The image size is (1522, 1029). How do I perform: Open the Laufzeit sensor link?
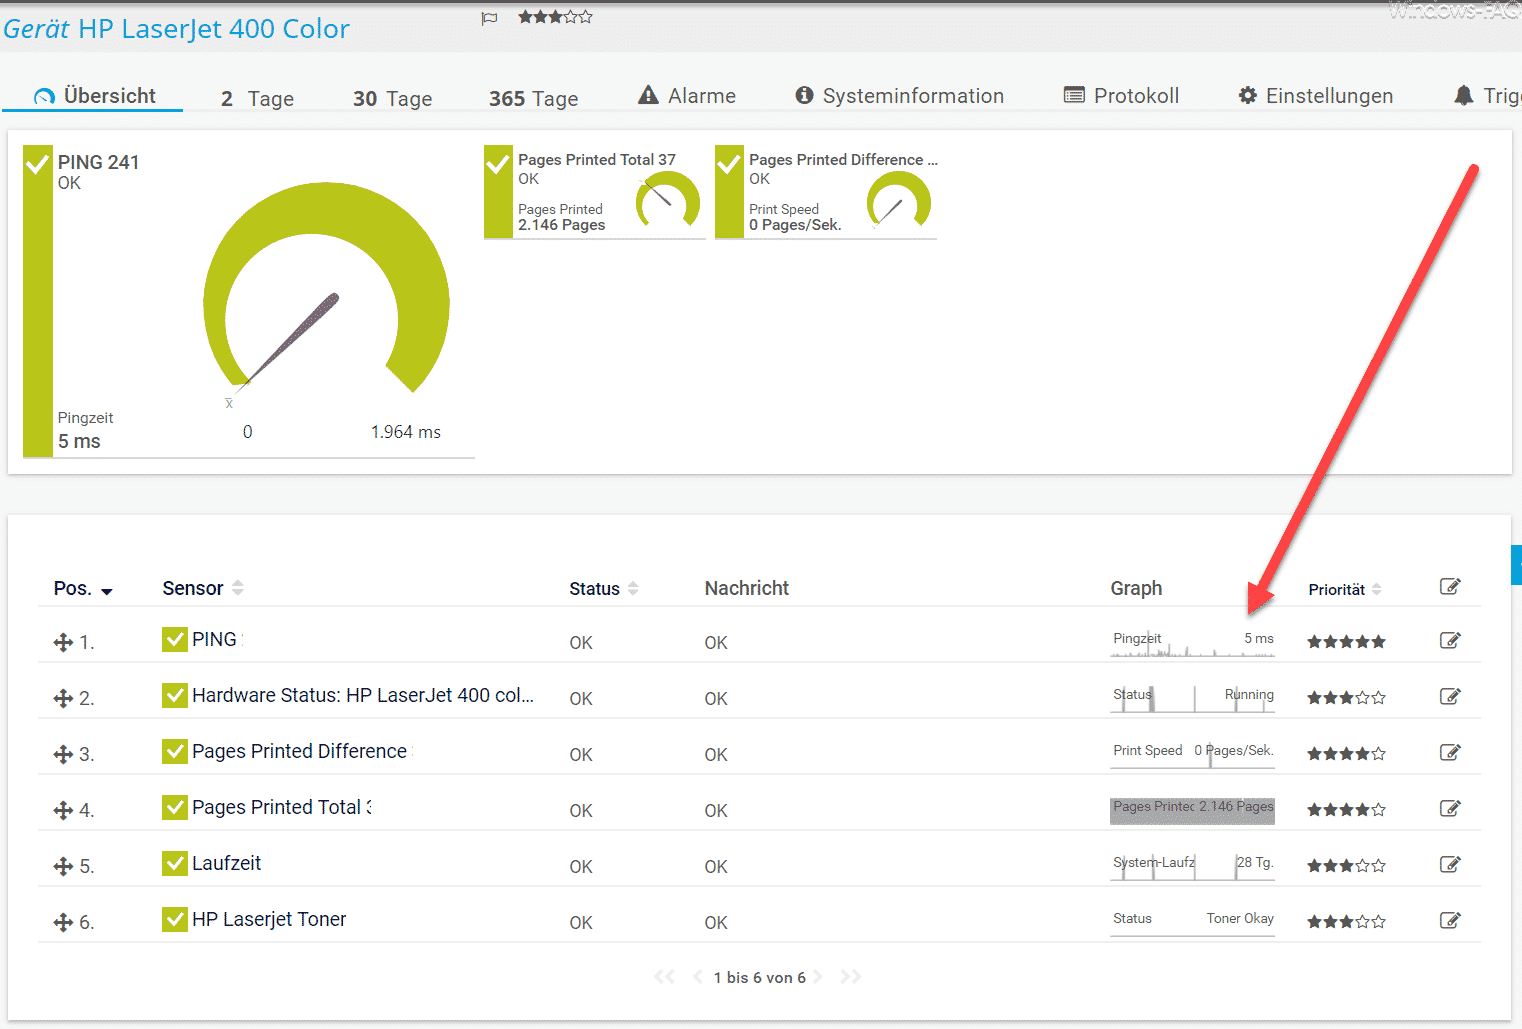pos(227,863)
